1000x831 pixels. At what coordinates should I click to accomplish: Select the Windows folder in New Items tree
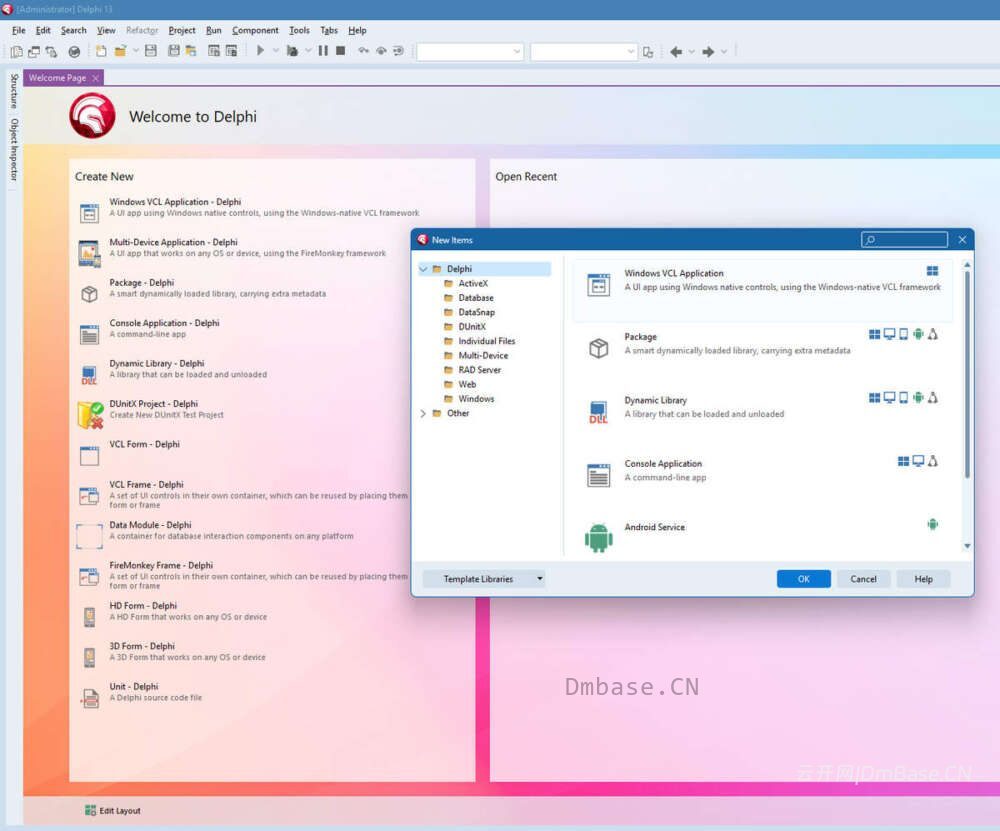(x=476, y=399)
